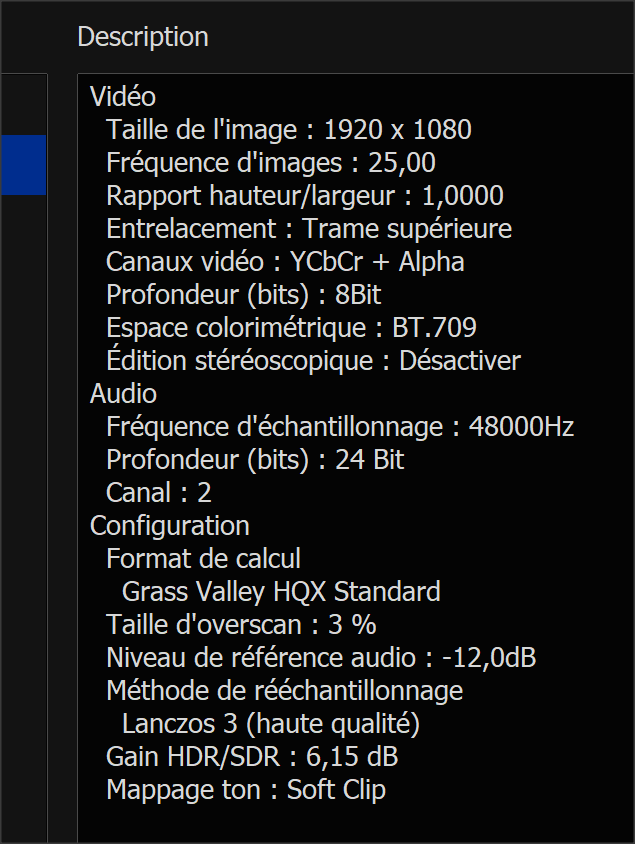Click the Édition stéréoscopique Désactiver line

(313, 361)
